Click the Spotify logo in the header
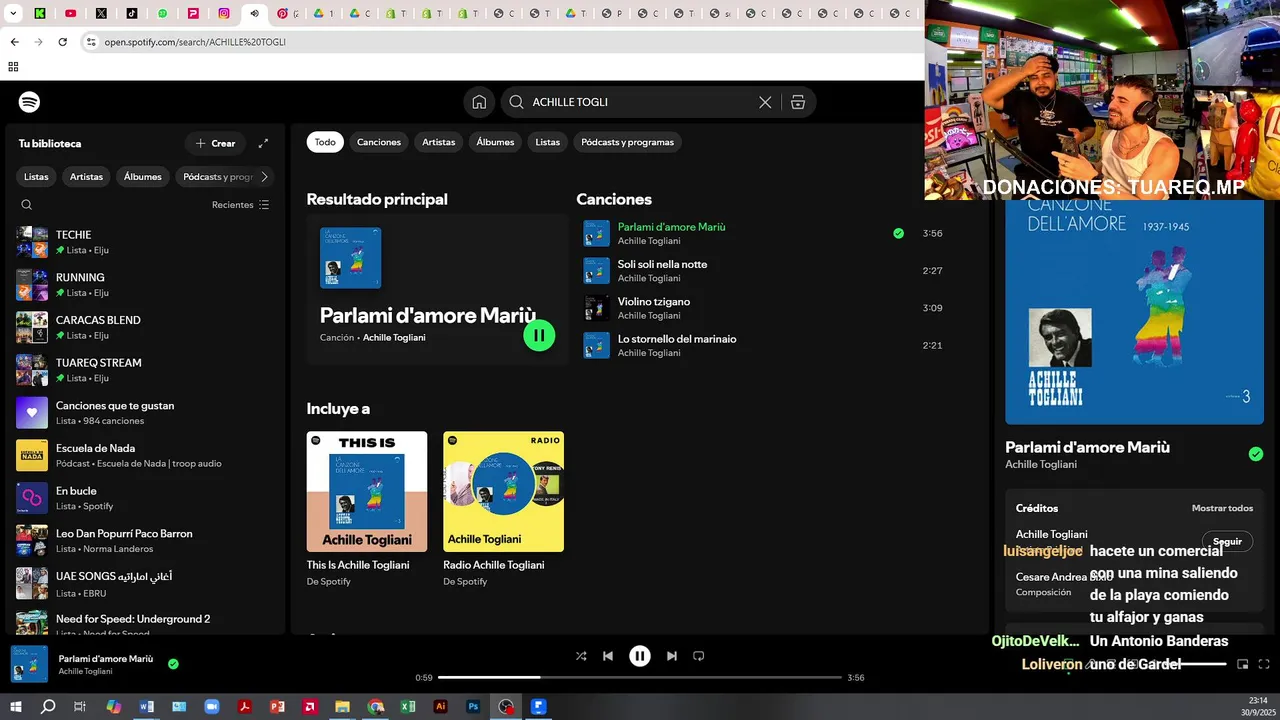 (x=29, y=102)
